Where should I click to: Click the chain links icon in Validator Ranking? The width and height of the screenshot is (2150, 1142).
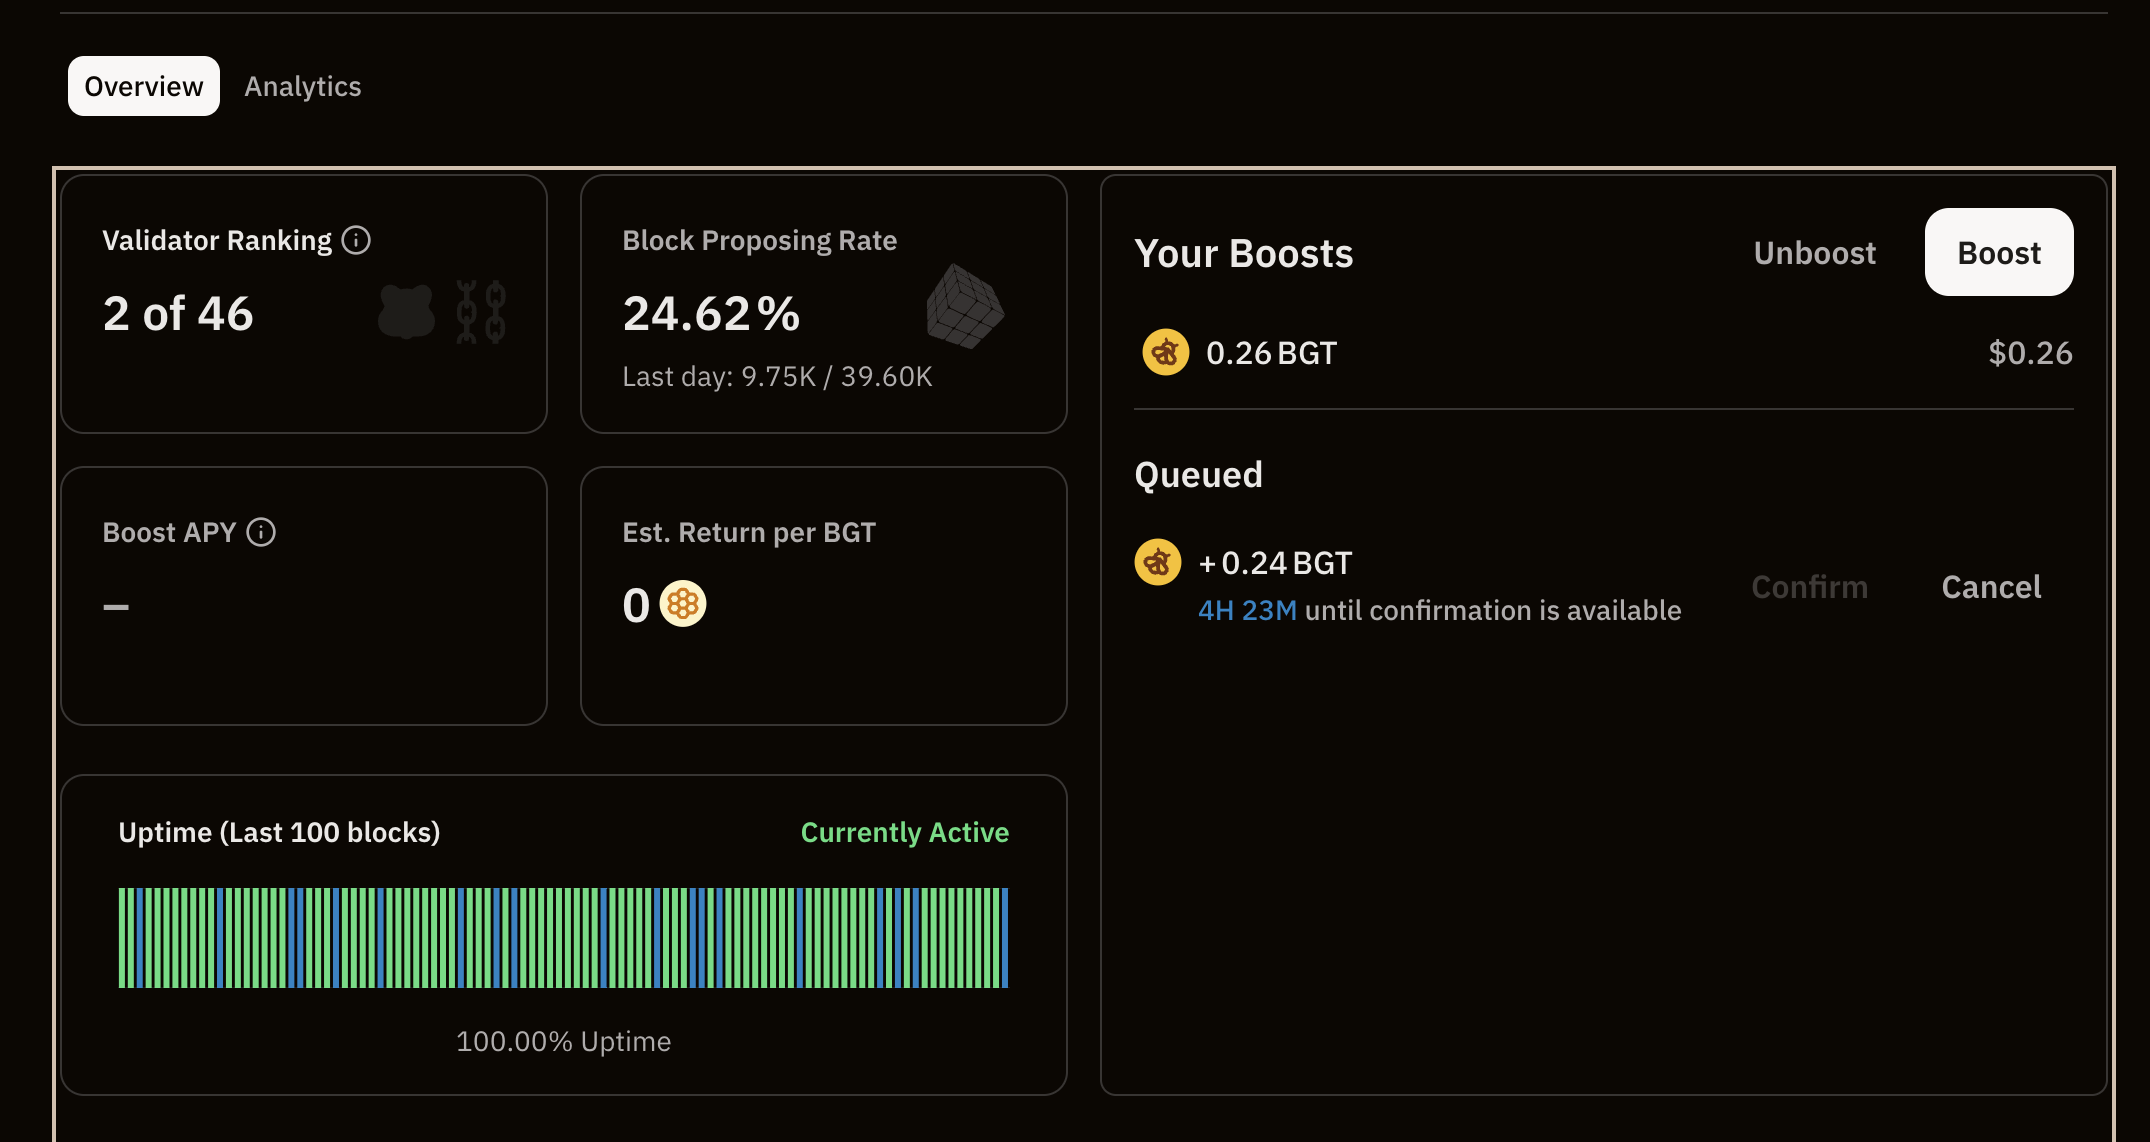481,312
